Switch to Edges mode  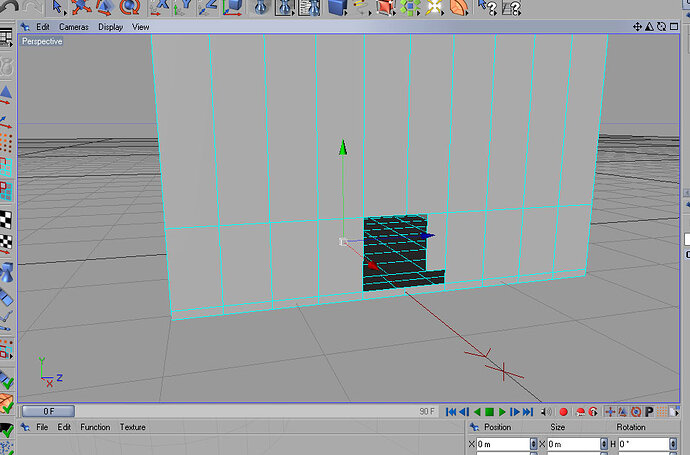click(x=6, y=167)
